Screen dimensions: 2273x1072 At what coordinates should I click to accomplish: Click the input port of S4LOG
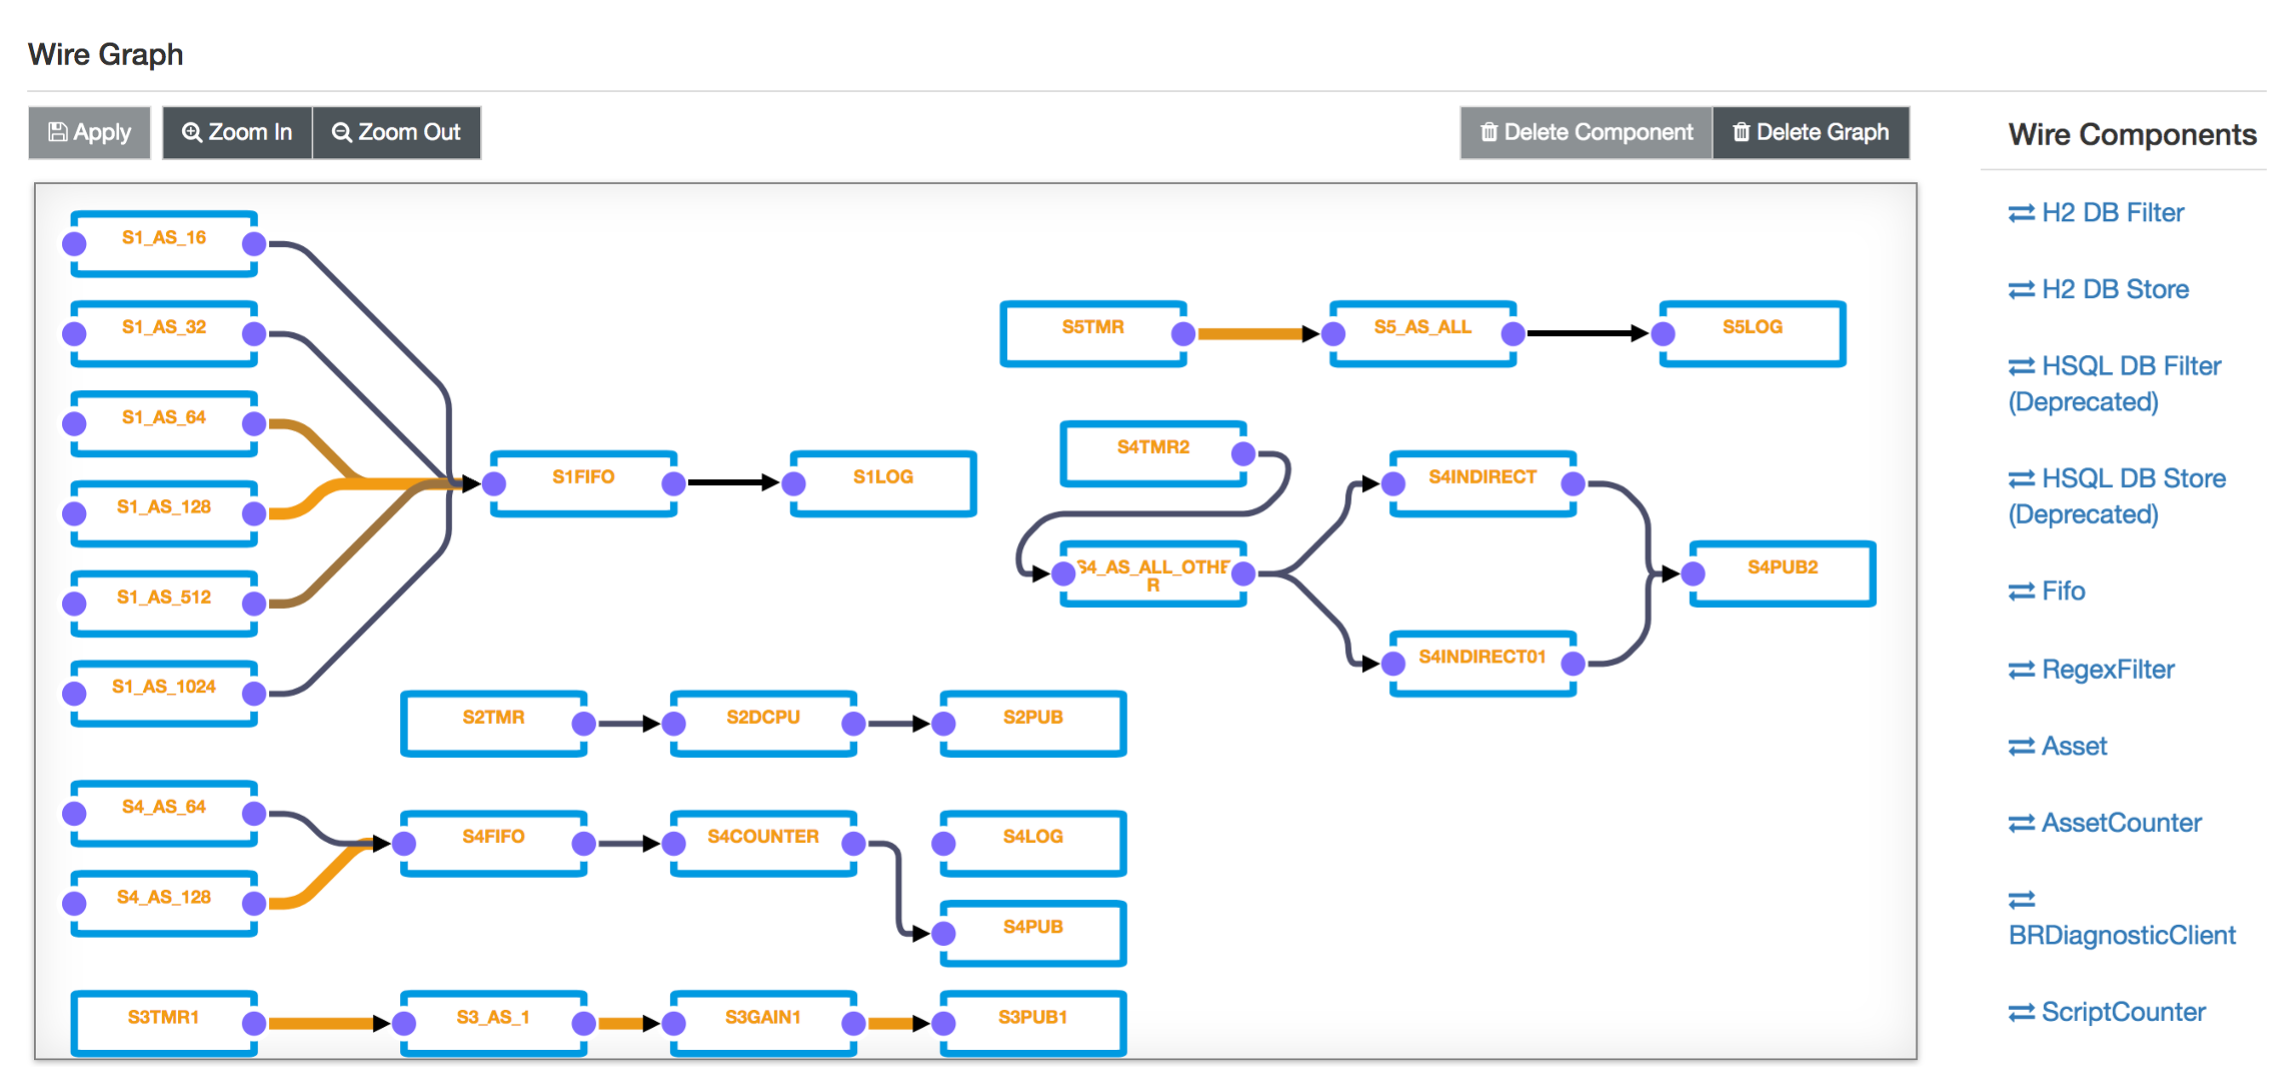click(943, 844)
